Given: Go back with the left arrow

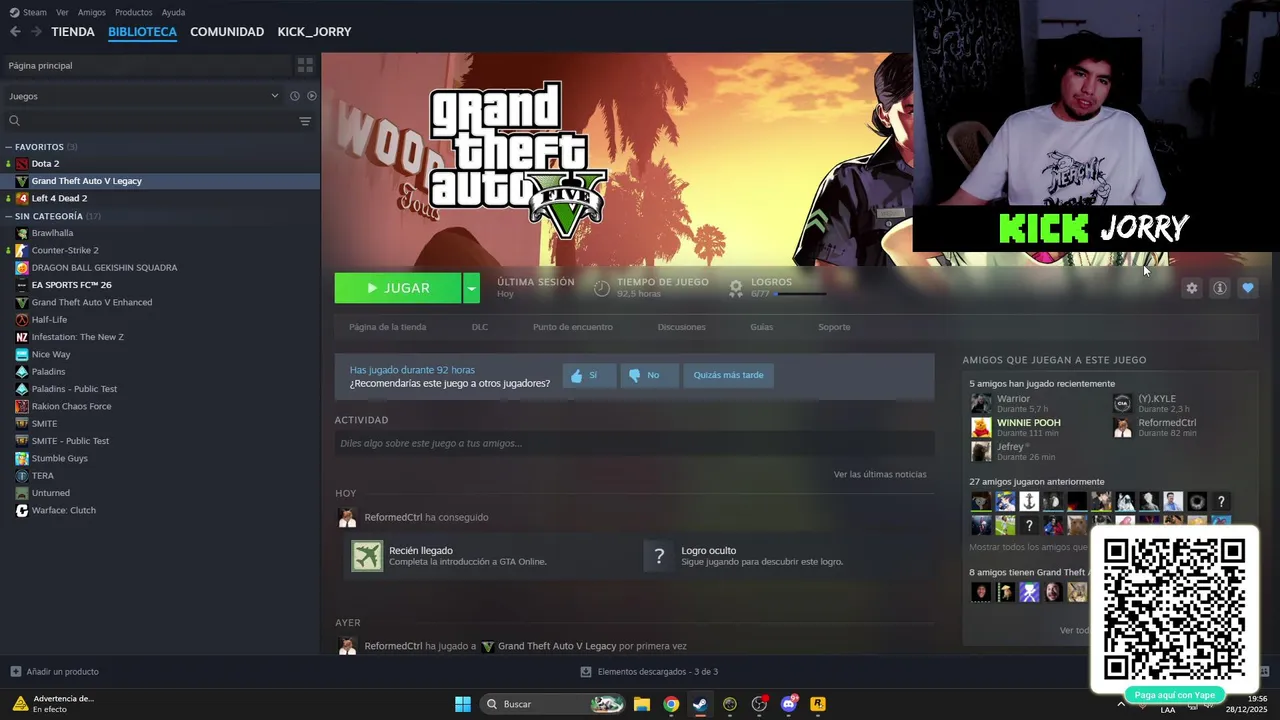Looking at the screenshot, I should pos(15,32).
